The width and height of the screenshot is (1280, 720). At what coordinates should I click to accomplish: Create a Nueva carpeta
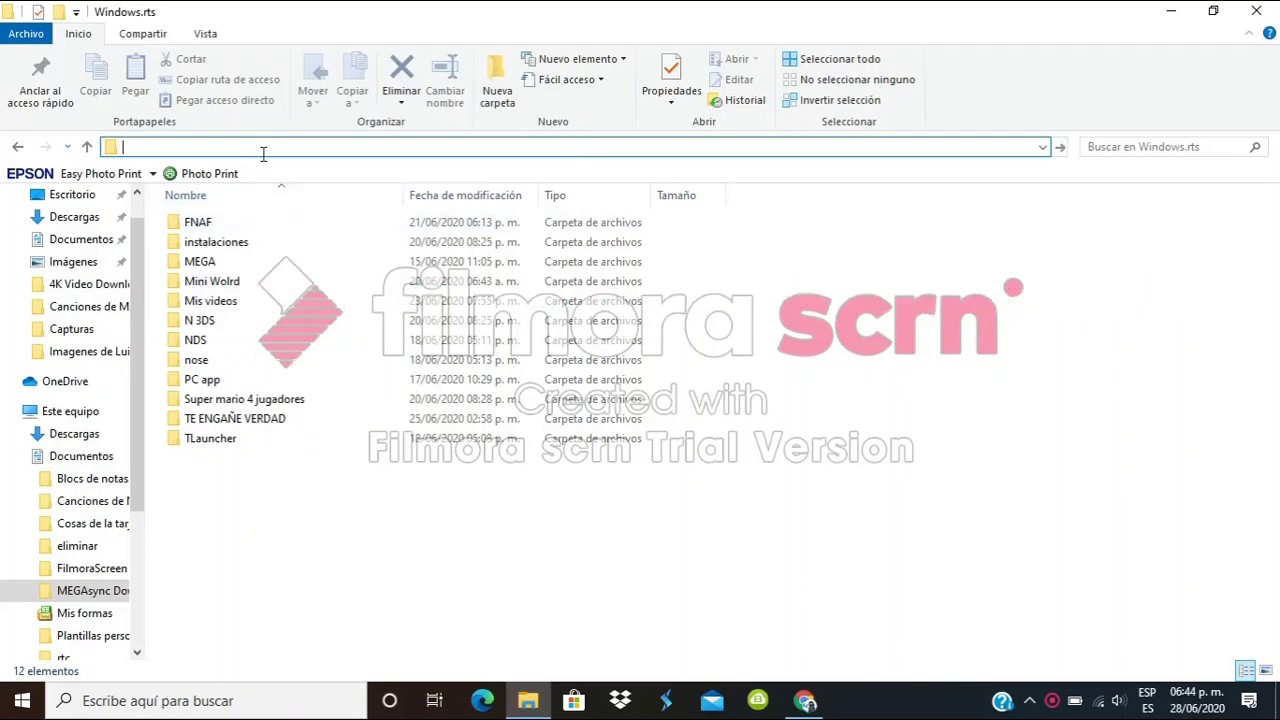click(x=497, y=81)
